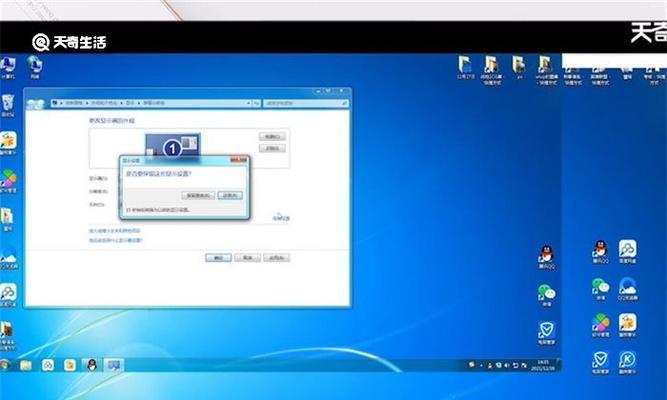667x400 pixels.
Task: Click Revert (还原) in Display Settings dialog
Action: pyautogui.click(x=230, y=195)
